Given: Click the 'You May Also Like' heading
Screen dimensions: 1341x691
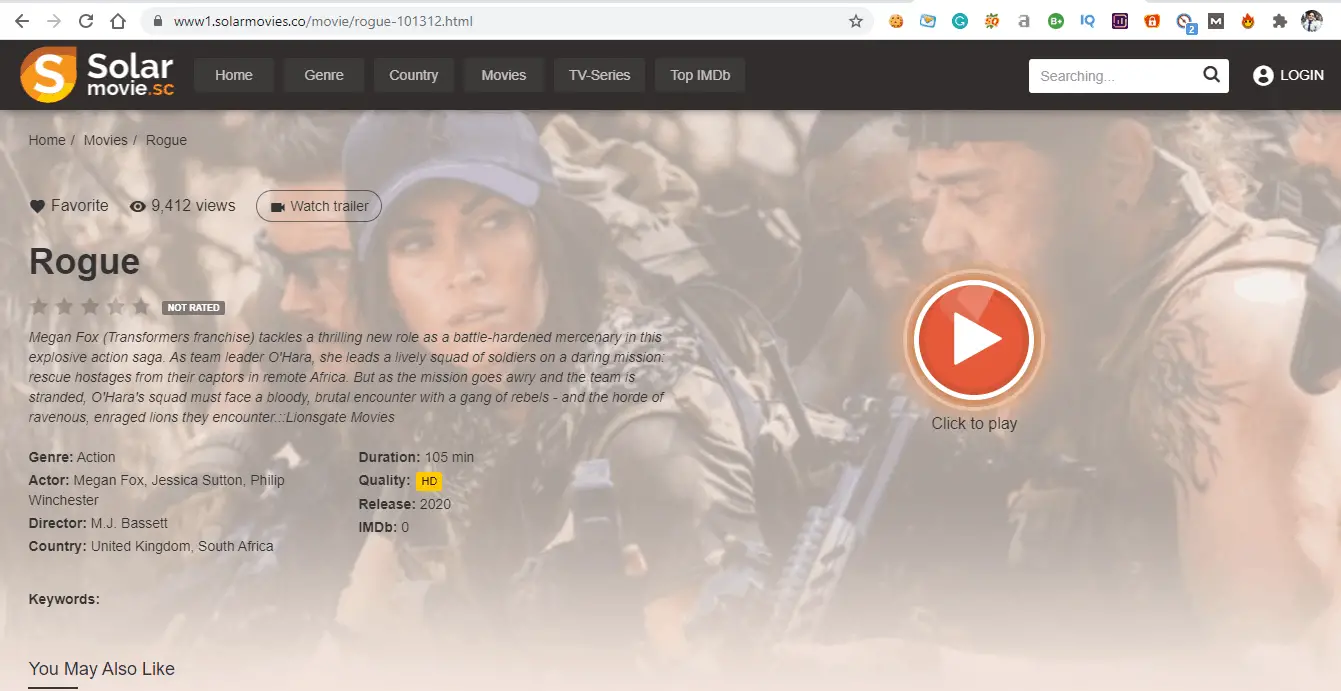Looking at the screenshot, I should click(102, 668).
